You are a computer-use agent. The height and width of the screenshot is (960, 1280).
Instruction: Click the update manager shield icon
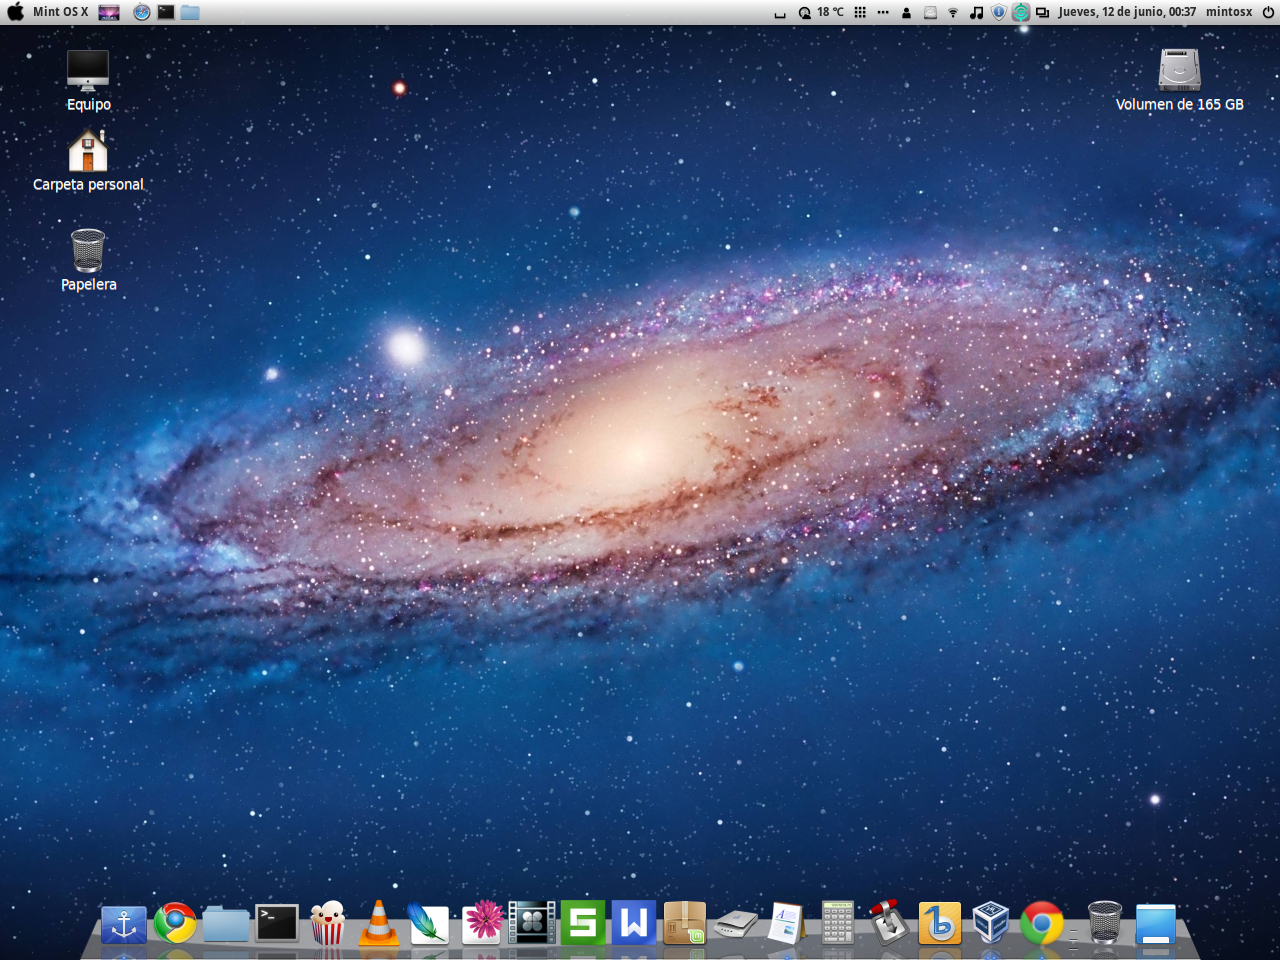[998, 13]
